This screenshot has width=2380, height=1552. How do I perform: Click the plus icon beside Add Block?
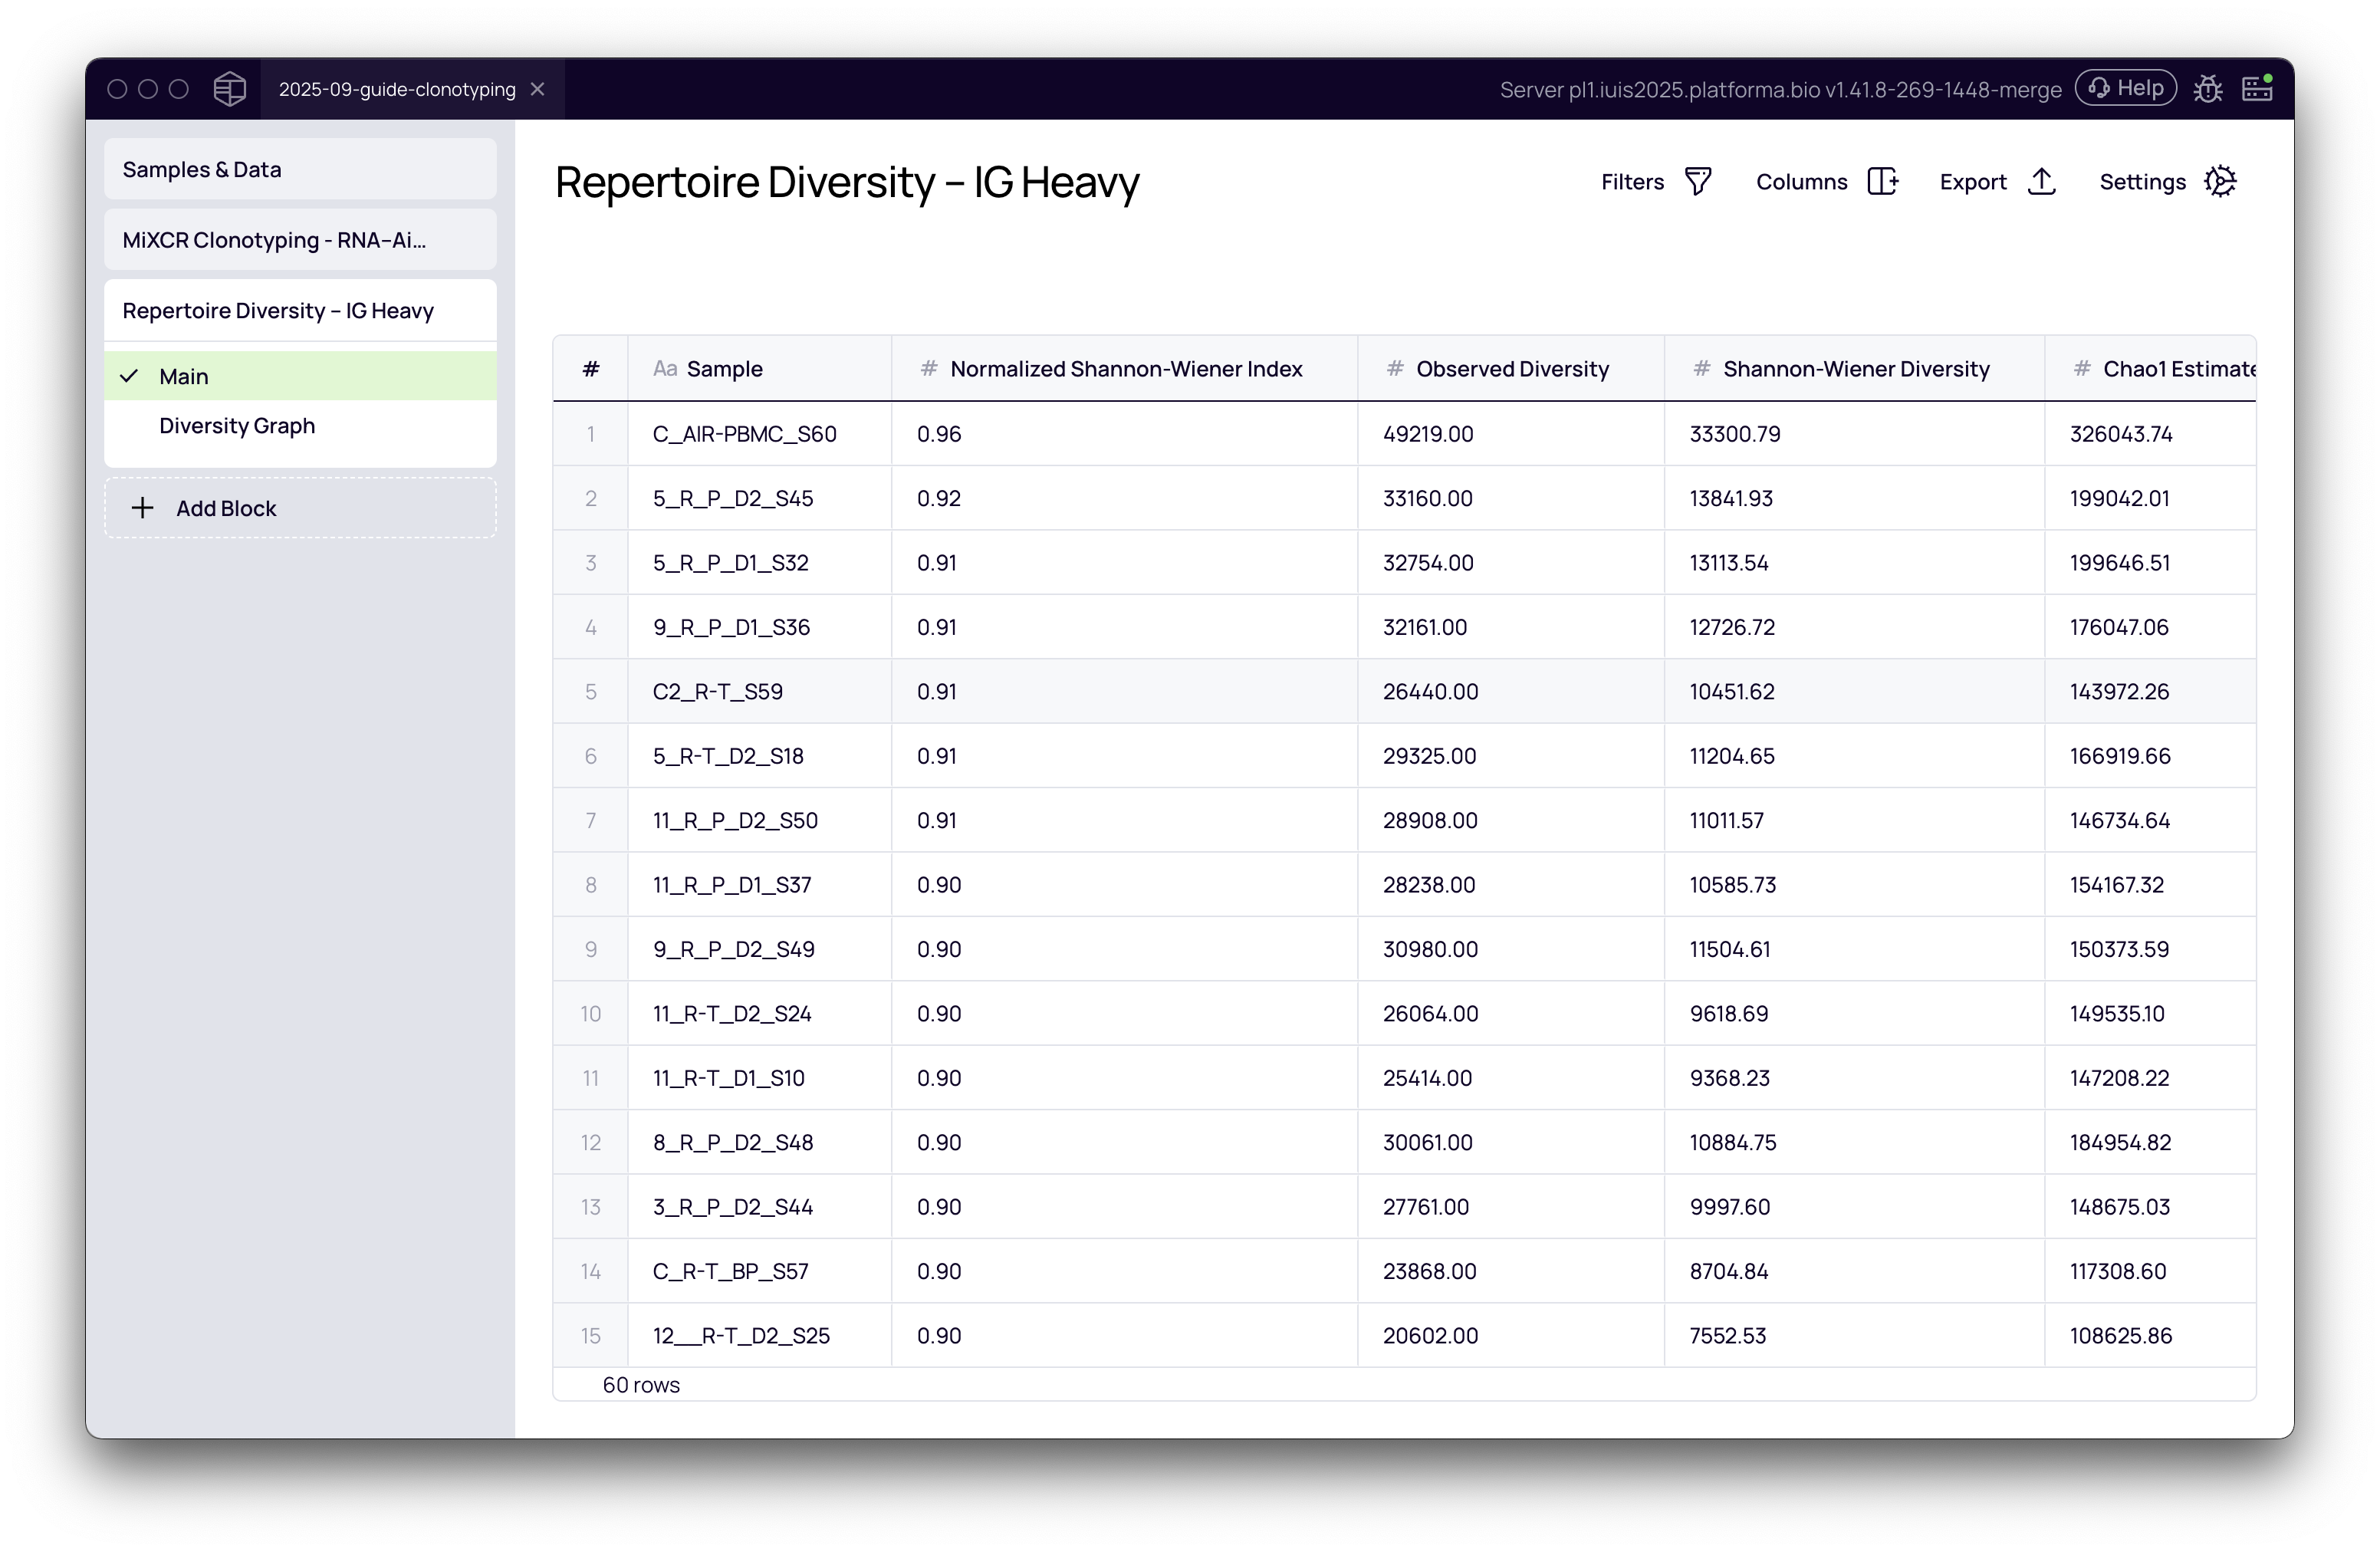point(143,508)
